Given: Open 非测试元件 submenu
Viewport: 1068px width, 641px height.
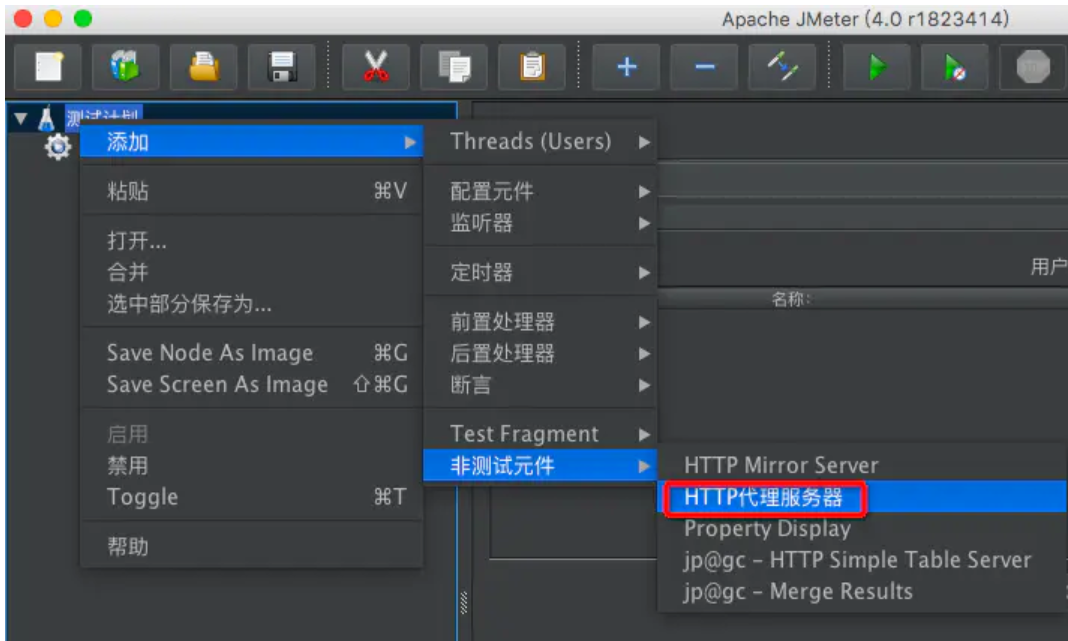Looking at the screenshot, I should click(540, 466).
